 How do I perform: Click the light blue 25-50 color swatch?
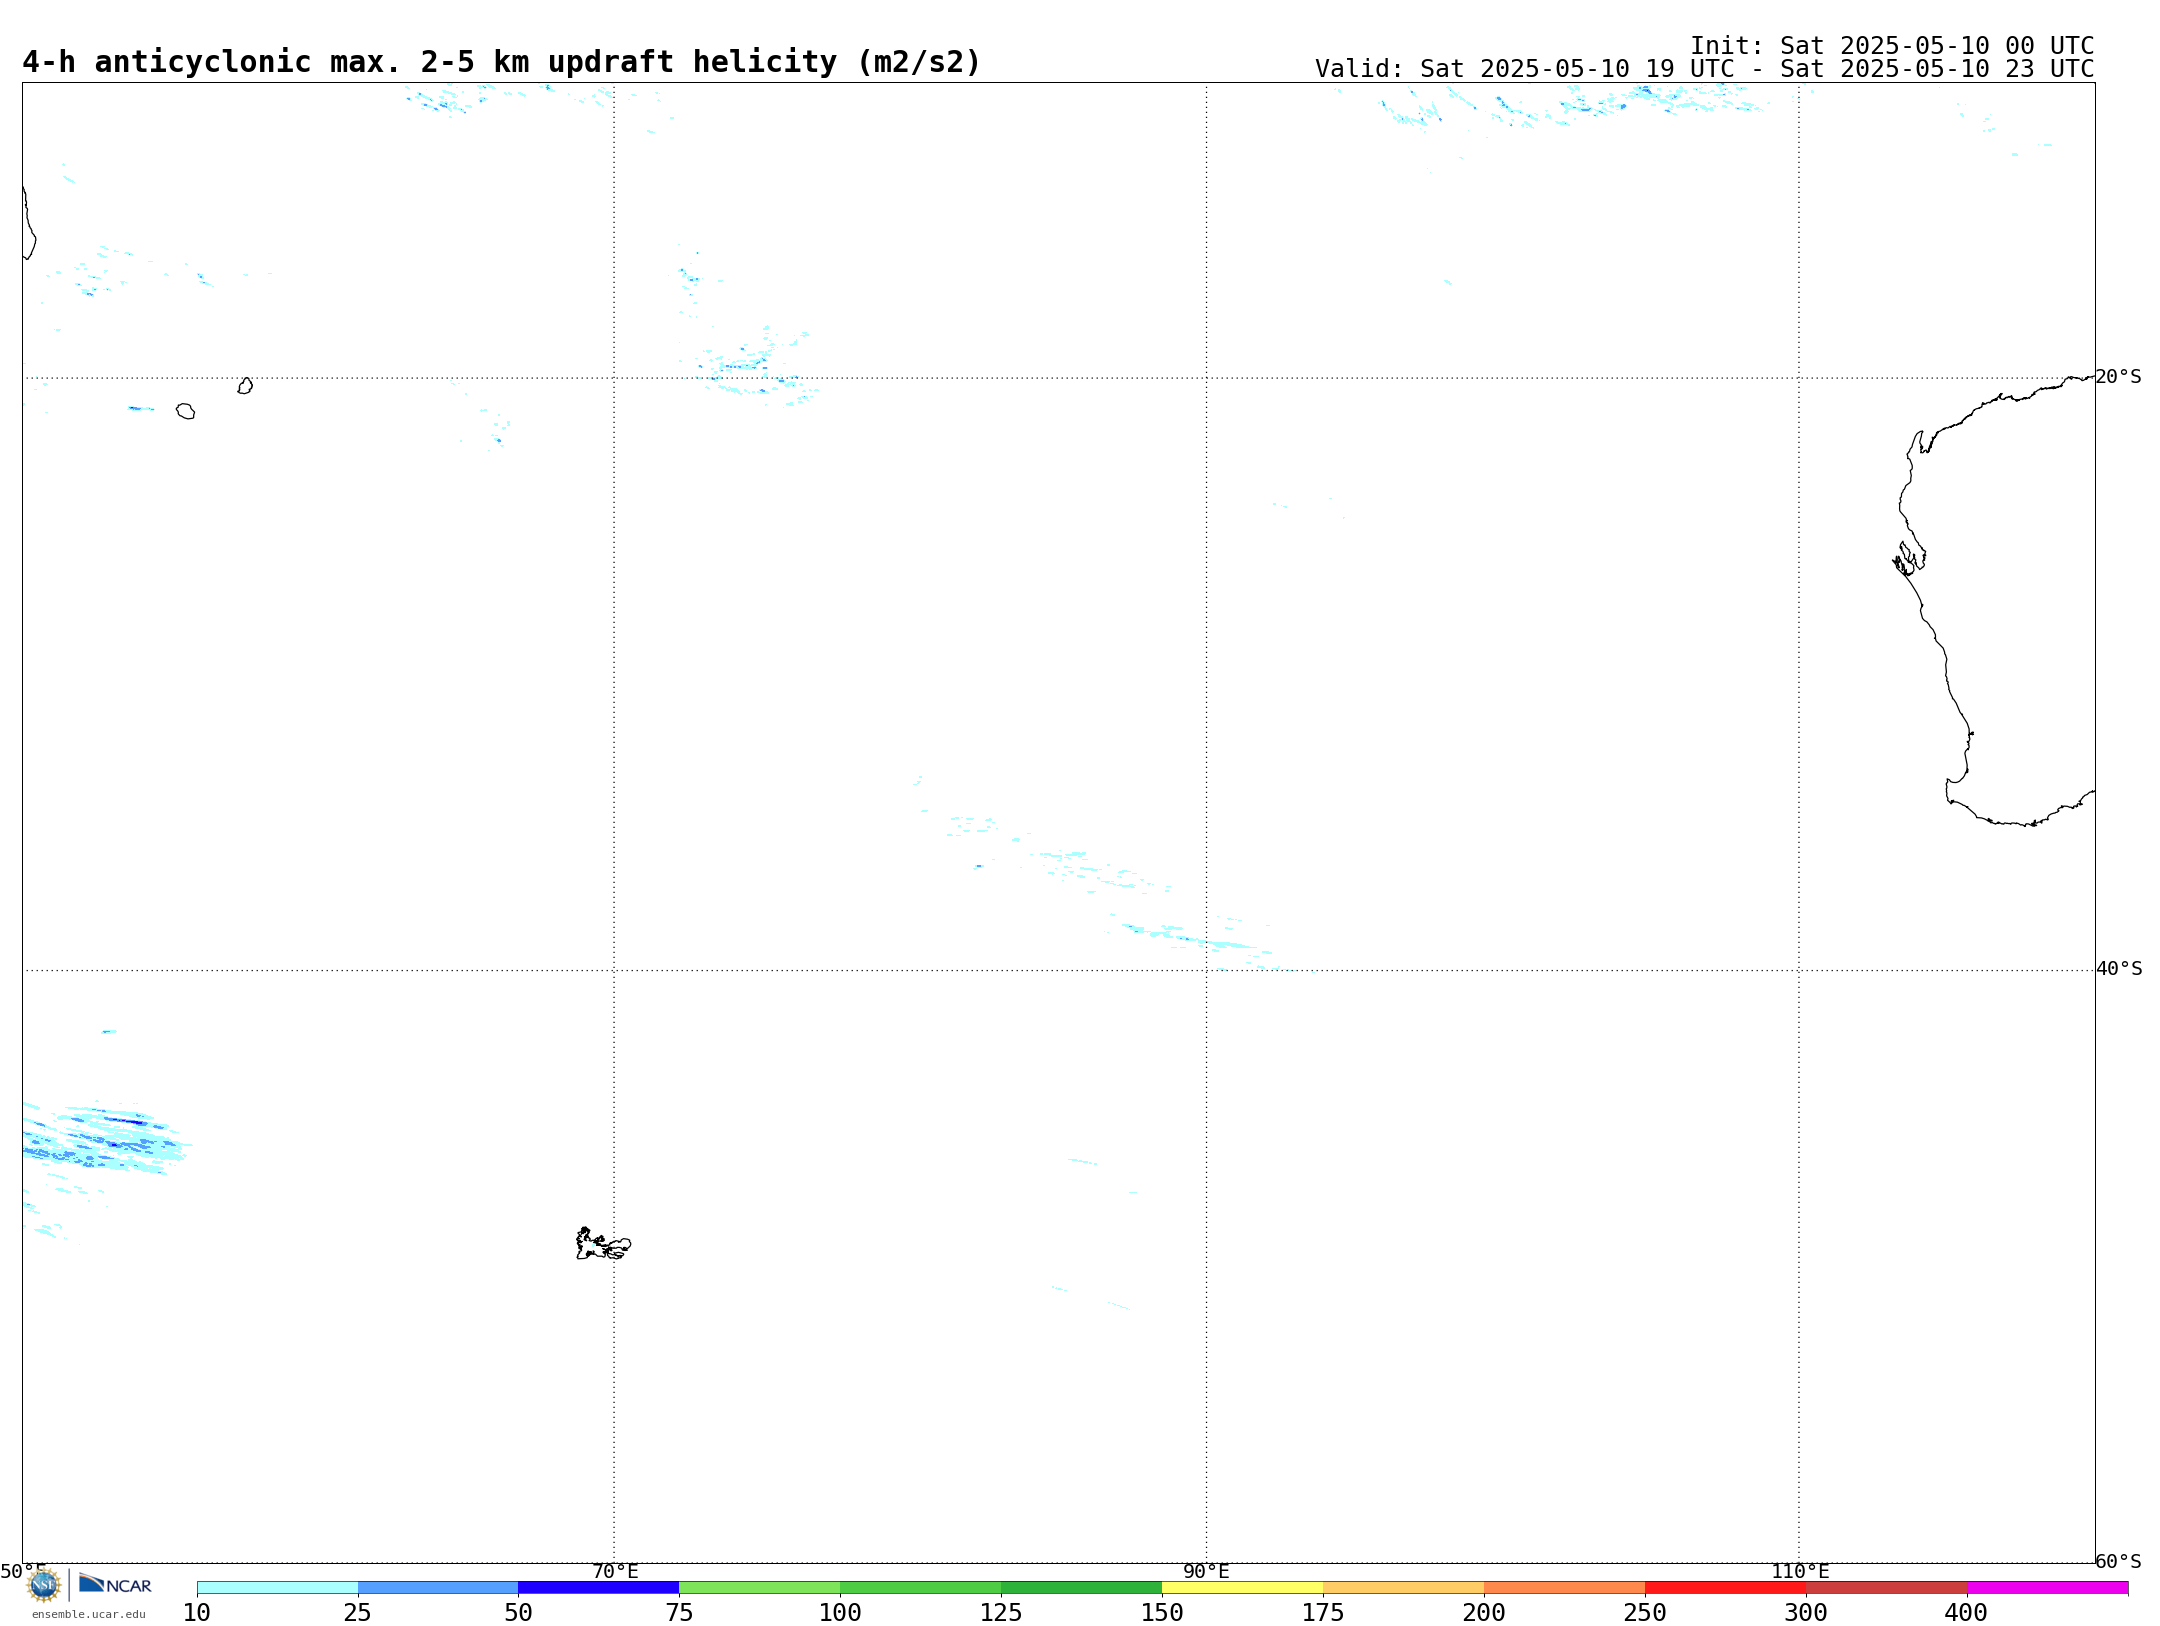point(438,1588)
